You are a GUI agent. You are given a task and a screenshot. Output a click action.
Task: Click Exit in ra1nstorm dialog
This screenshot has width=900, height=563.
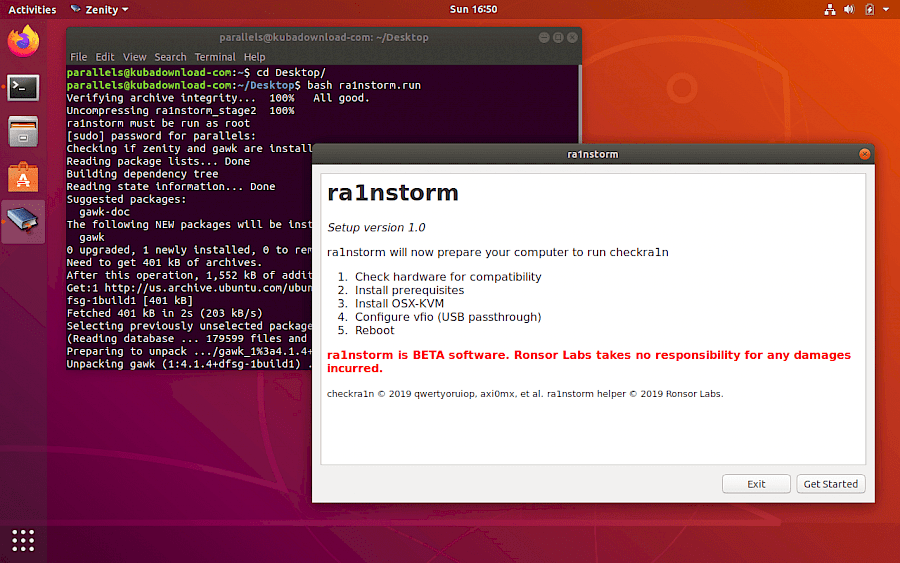click(756, 484)
